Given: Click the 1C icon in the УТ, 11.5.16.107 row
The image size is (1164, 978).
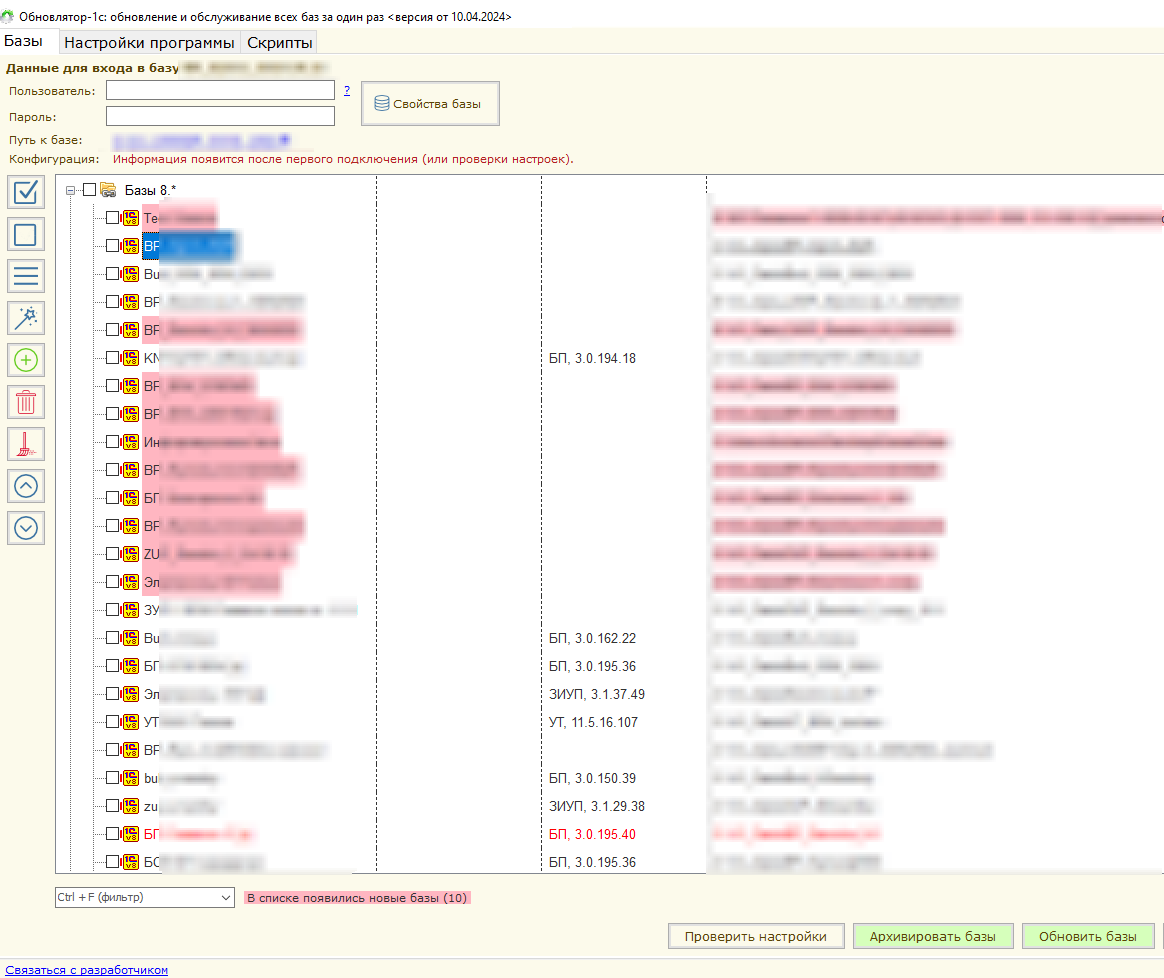Looking at the screenshot, I should click(x=131, y=722).
